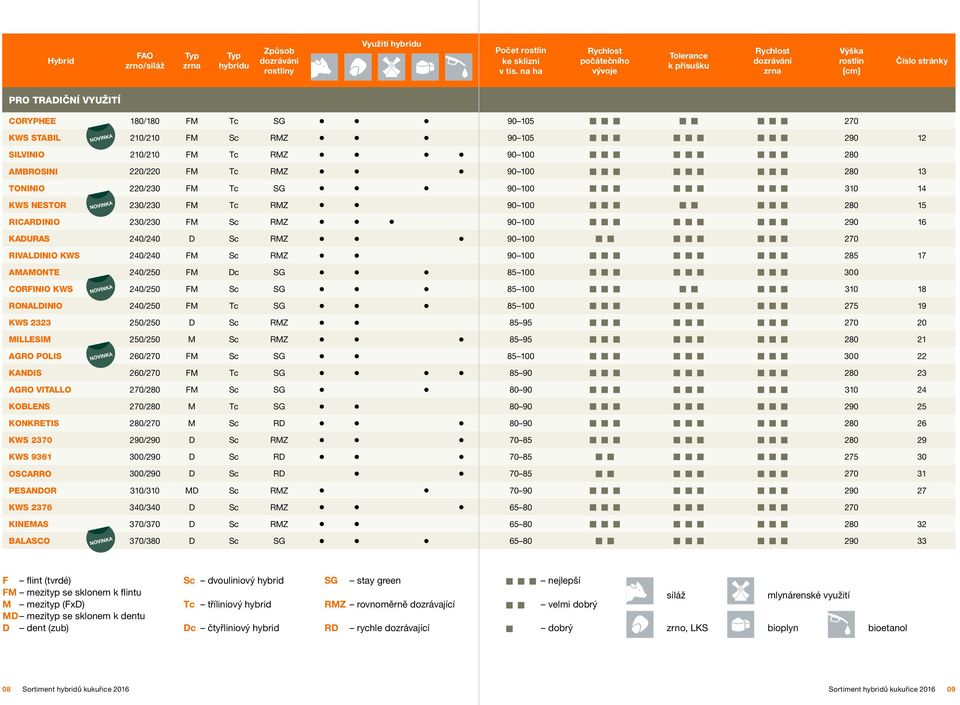
Task: Click FAO value 180/180 for CORYPHEE
Action: tap(144, 121)
